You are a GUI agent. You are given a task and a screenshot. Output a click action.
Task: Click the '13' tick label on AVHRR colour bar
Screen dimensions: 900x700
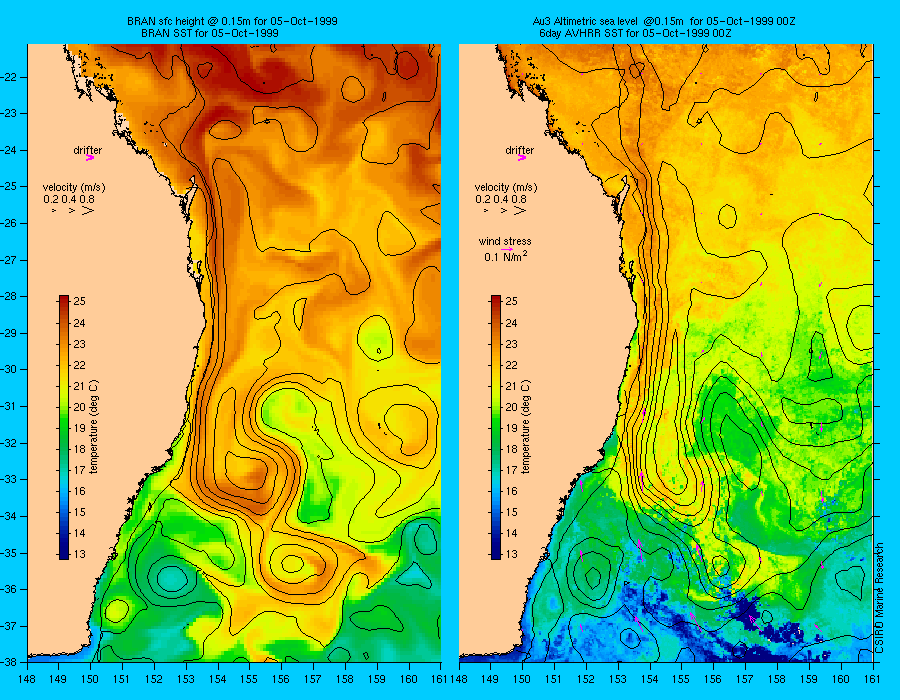pyautogui.click(x=511, y=554)
